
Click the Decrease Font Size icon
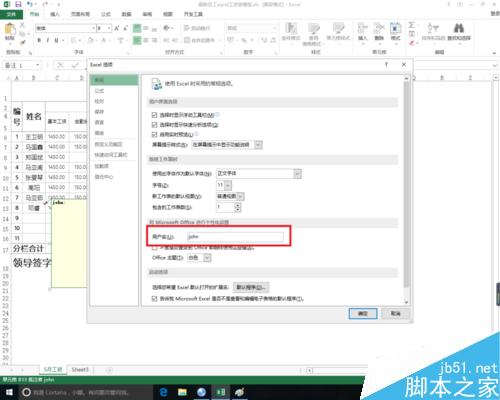click(x=126, y=28)
